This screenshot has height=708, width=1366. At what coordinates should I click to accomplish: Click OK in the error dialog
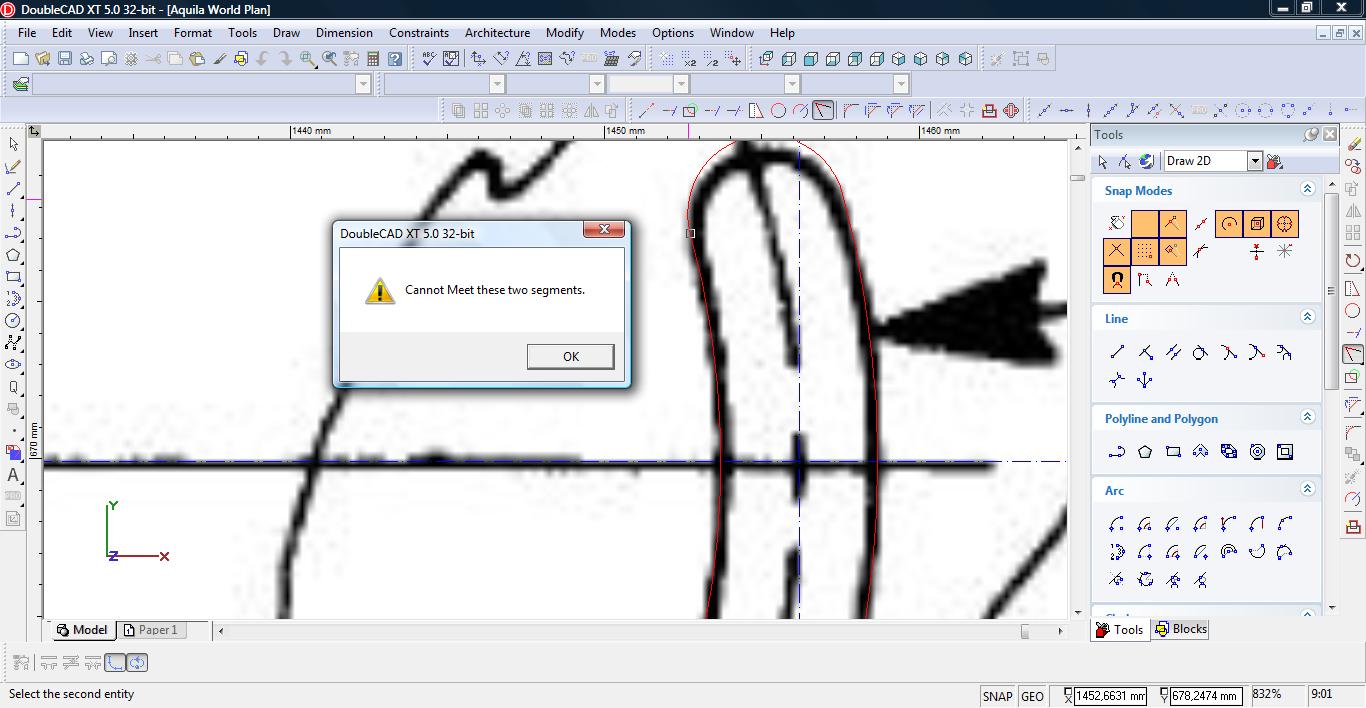(x=570, y=356)
